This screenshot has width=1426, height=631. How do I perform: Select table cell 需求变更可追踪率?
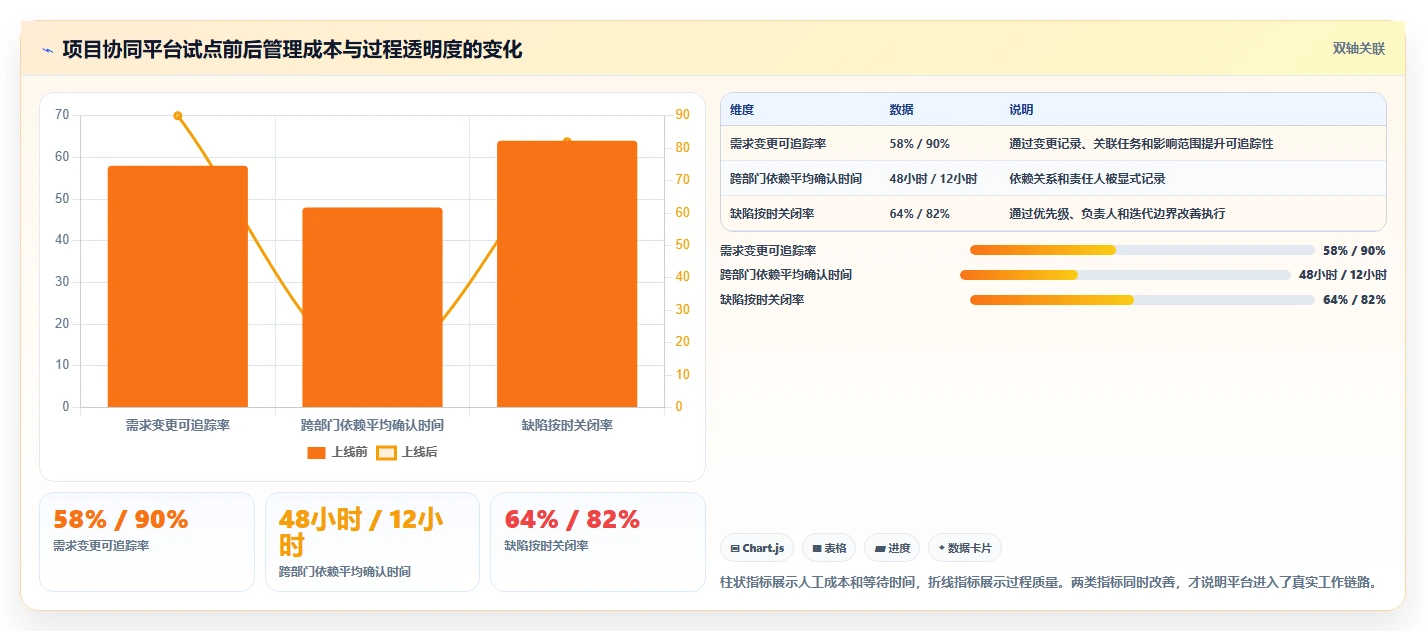778,144
